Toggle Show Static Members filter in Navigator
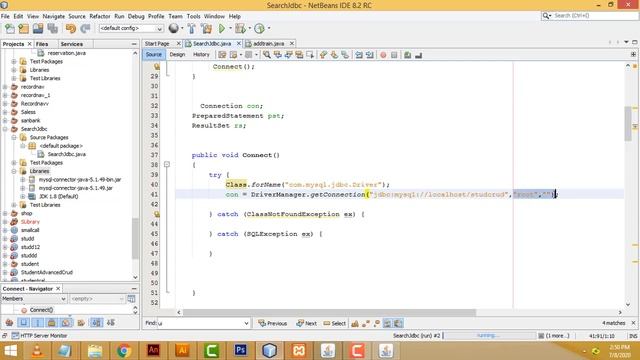 click(38, 322)
